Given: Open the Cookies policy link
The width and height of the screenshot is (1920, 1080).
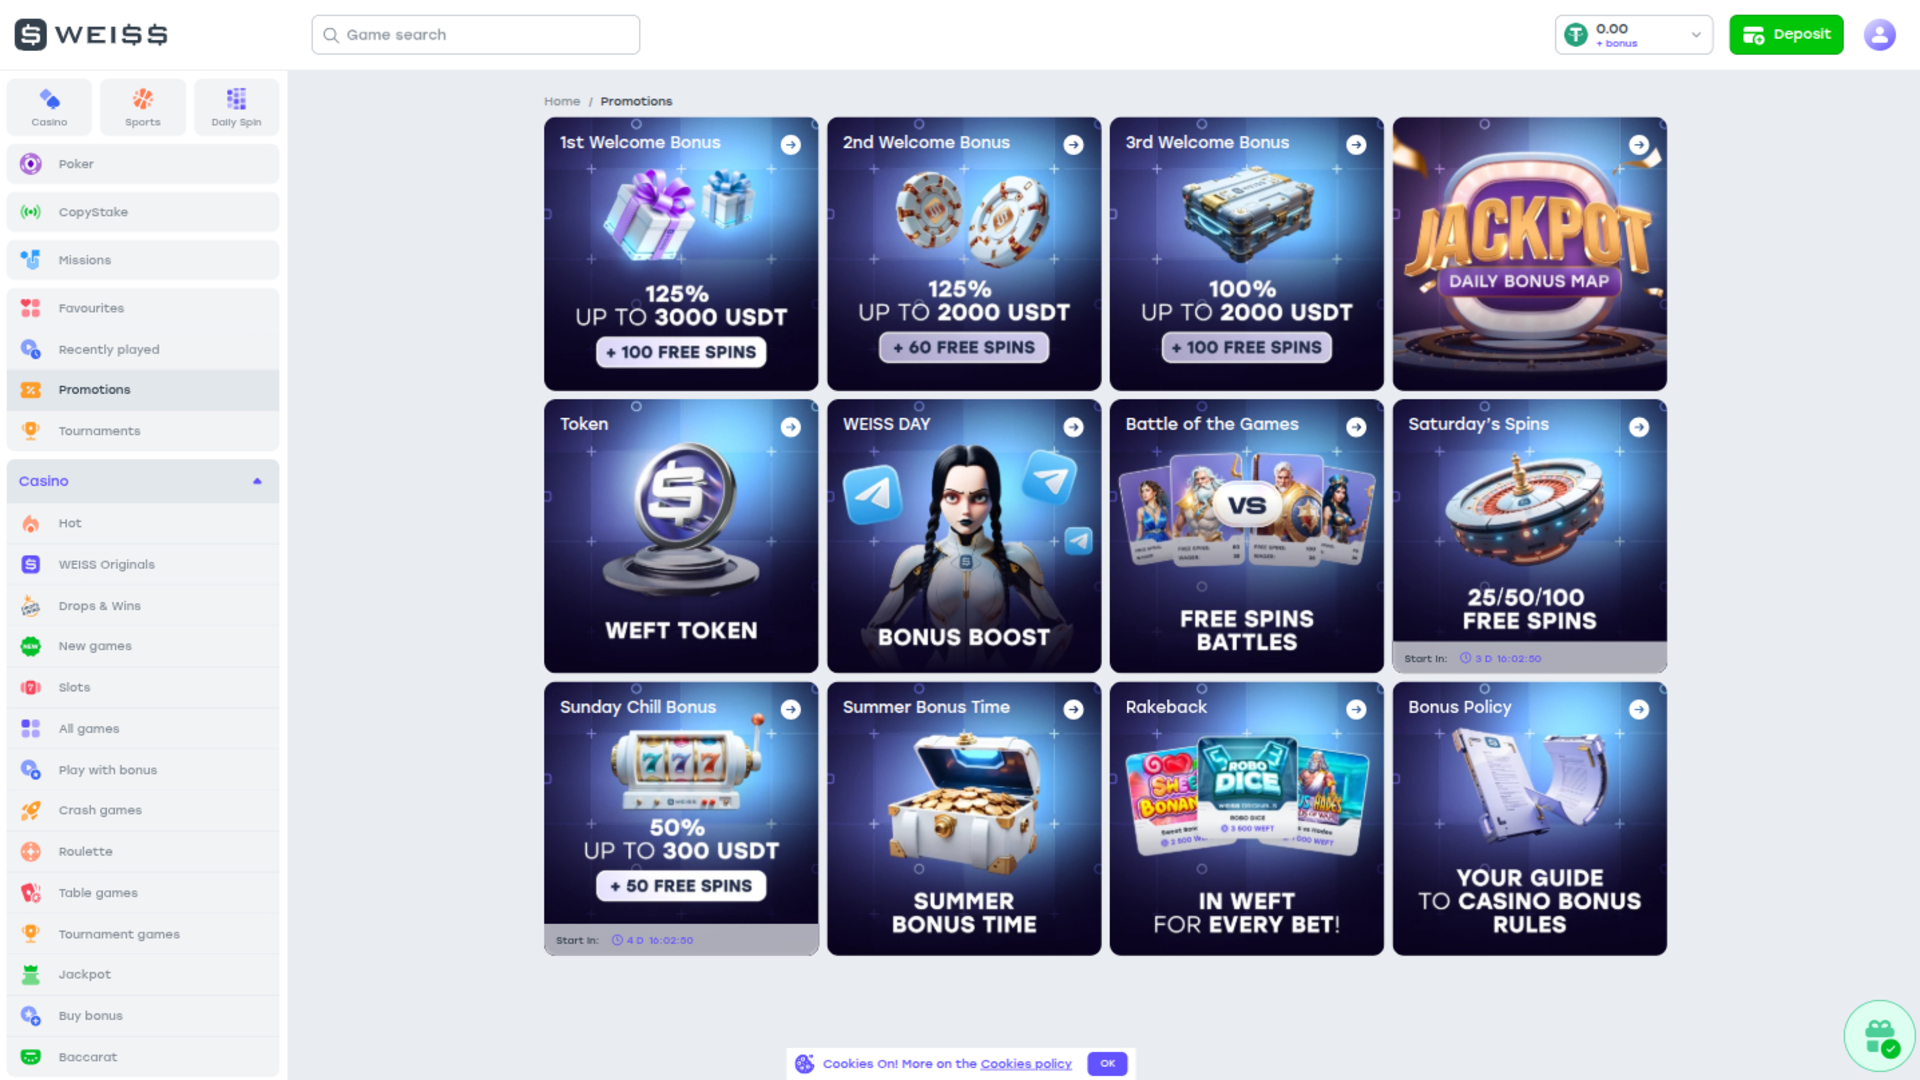Looking at the screenshot, I should tap(1025, 1064).
